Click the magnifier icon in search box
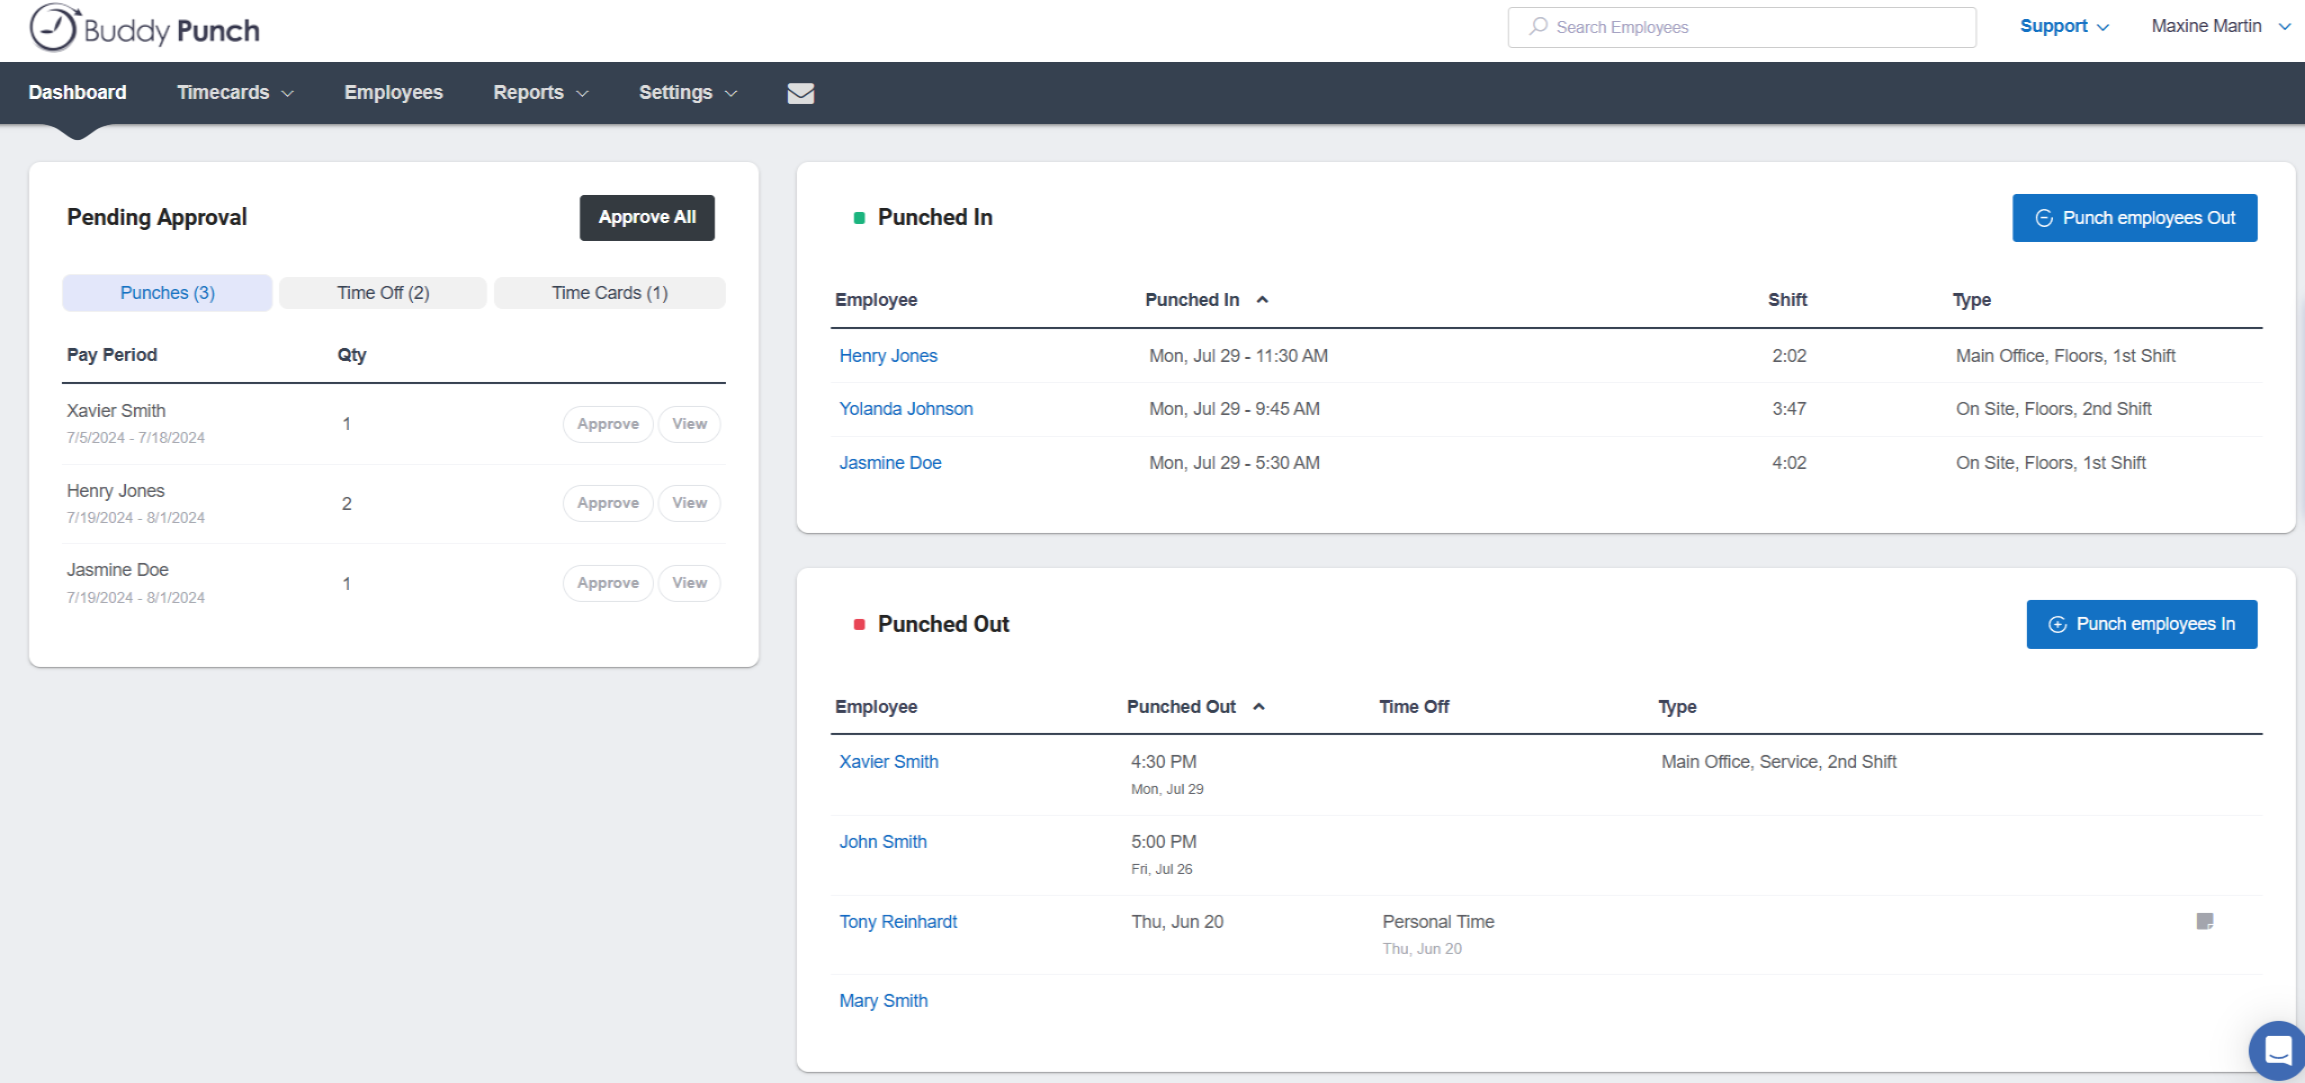This screenshot has width=2305, height=1083. 1538,27
